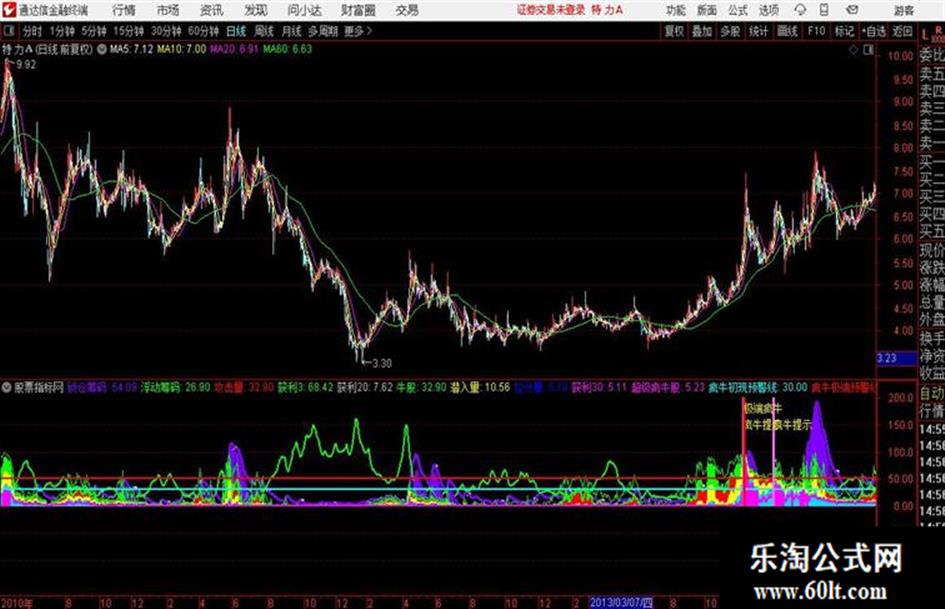Switch to 15分钟 period
945x609 pixels.
tap(128, 31)
